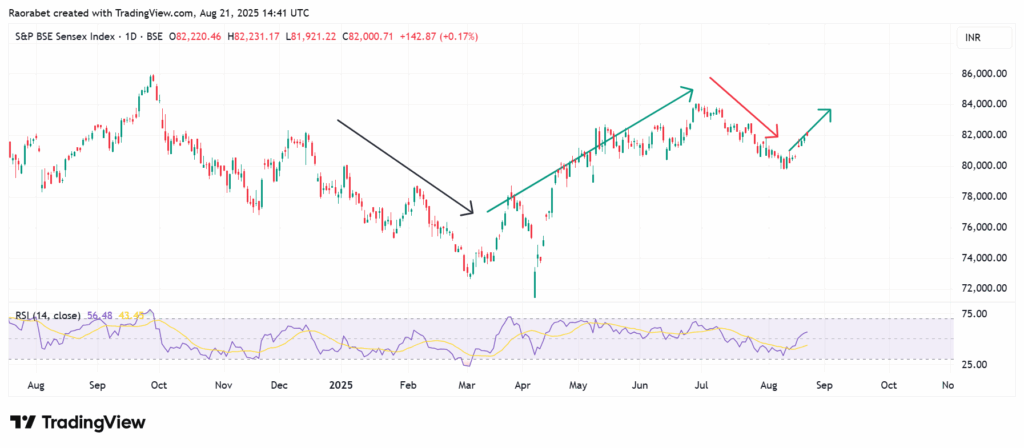Select the Apr marker on time axis
1024x448 pixels.
520,384
